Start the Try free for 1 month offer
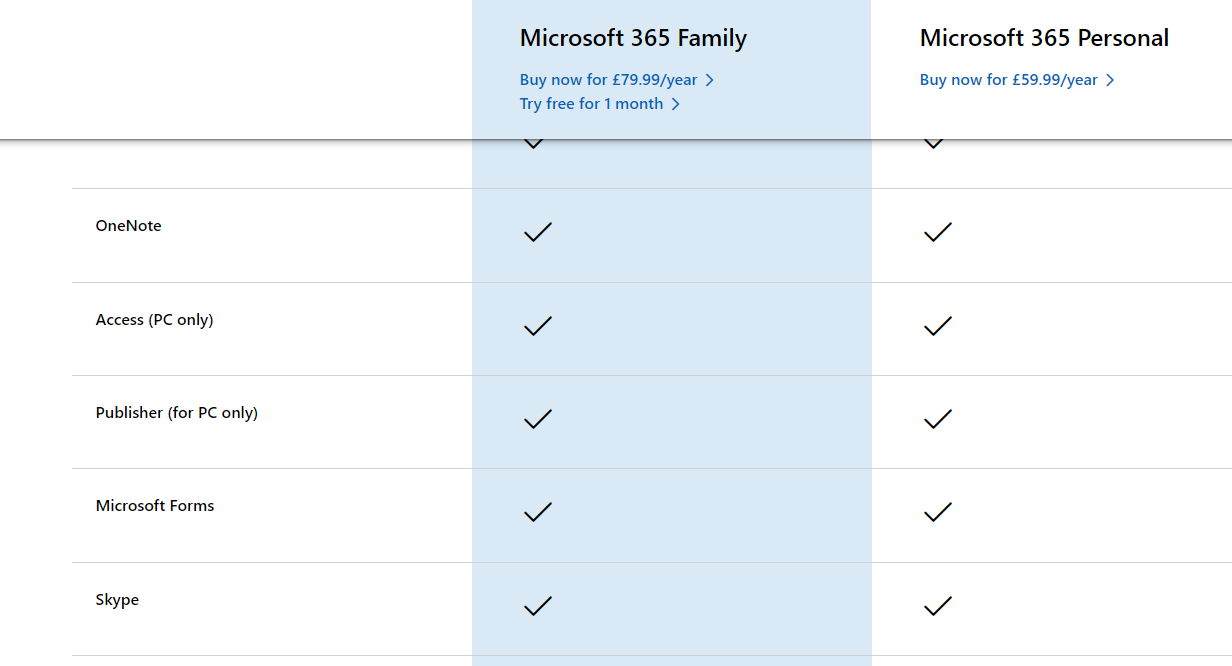 point(600,104)
